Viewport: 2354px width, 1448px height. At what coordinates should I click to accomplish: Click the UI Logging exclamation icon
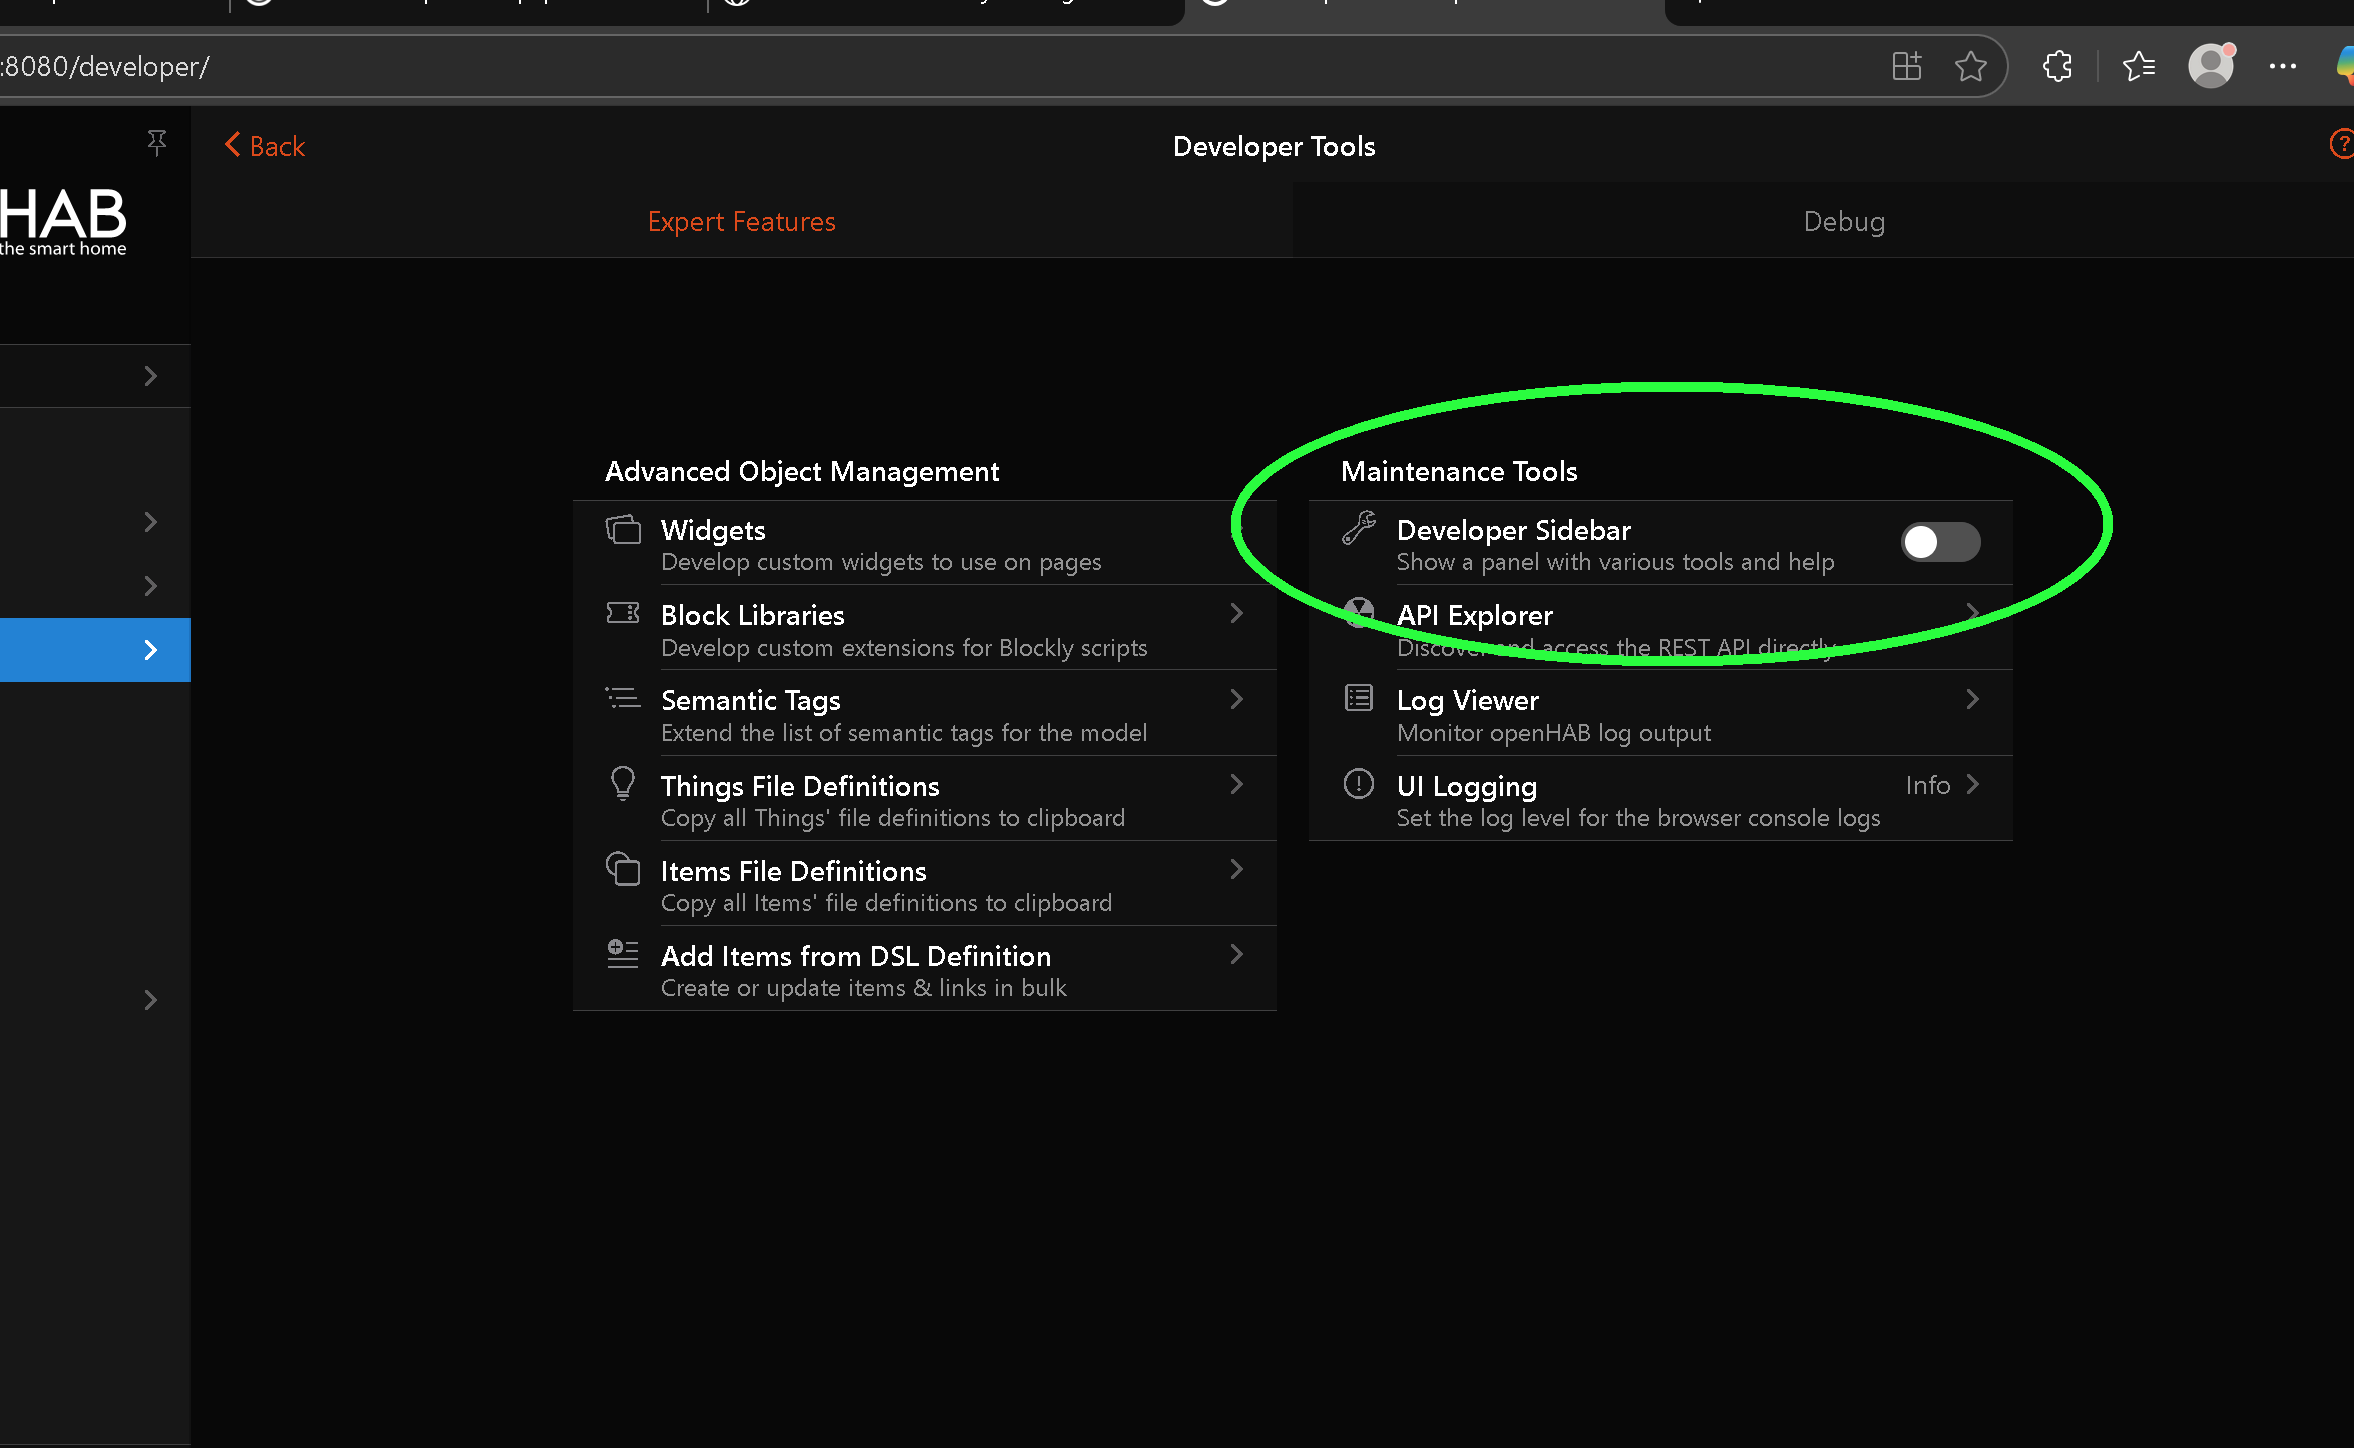tap(1358, 783)
